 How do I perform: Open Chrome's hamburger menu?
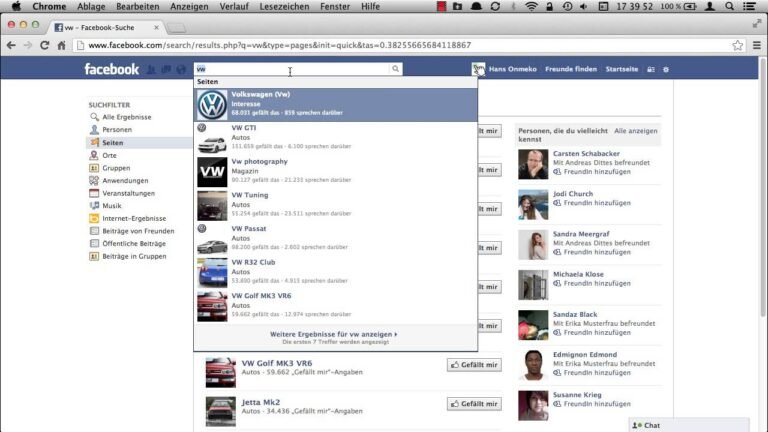pyautogui.click(x=755, y=45)
